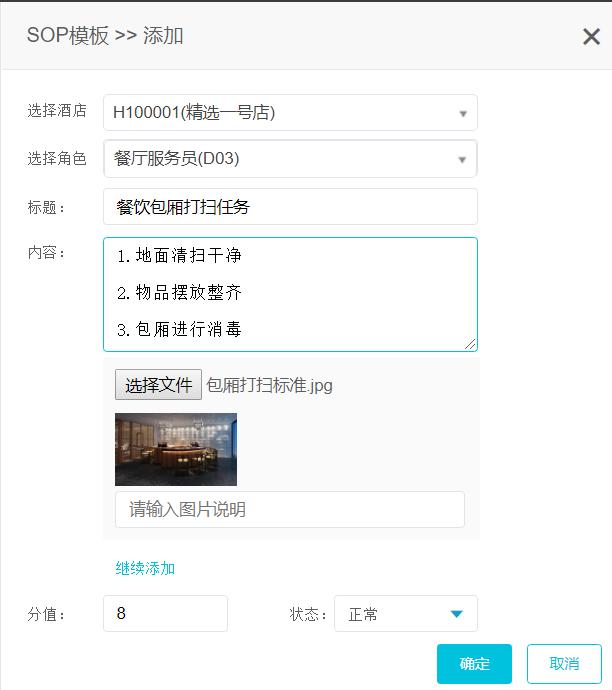Click line 3. 包厢进行消毒 in content

pyautogui.click(x=179, y=329)
